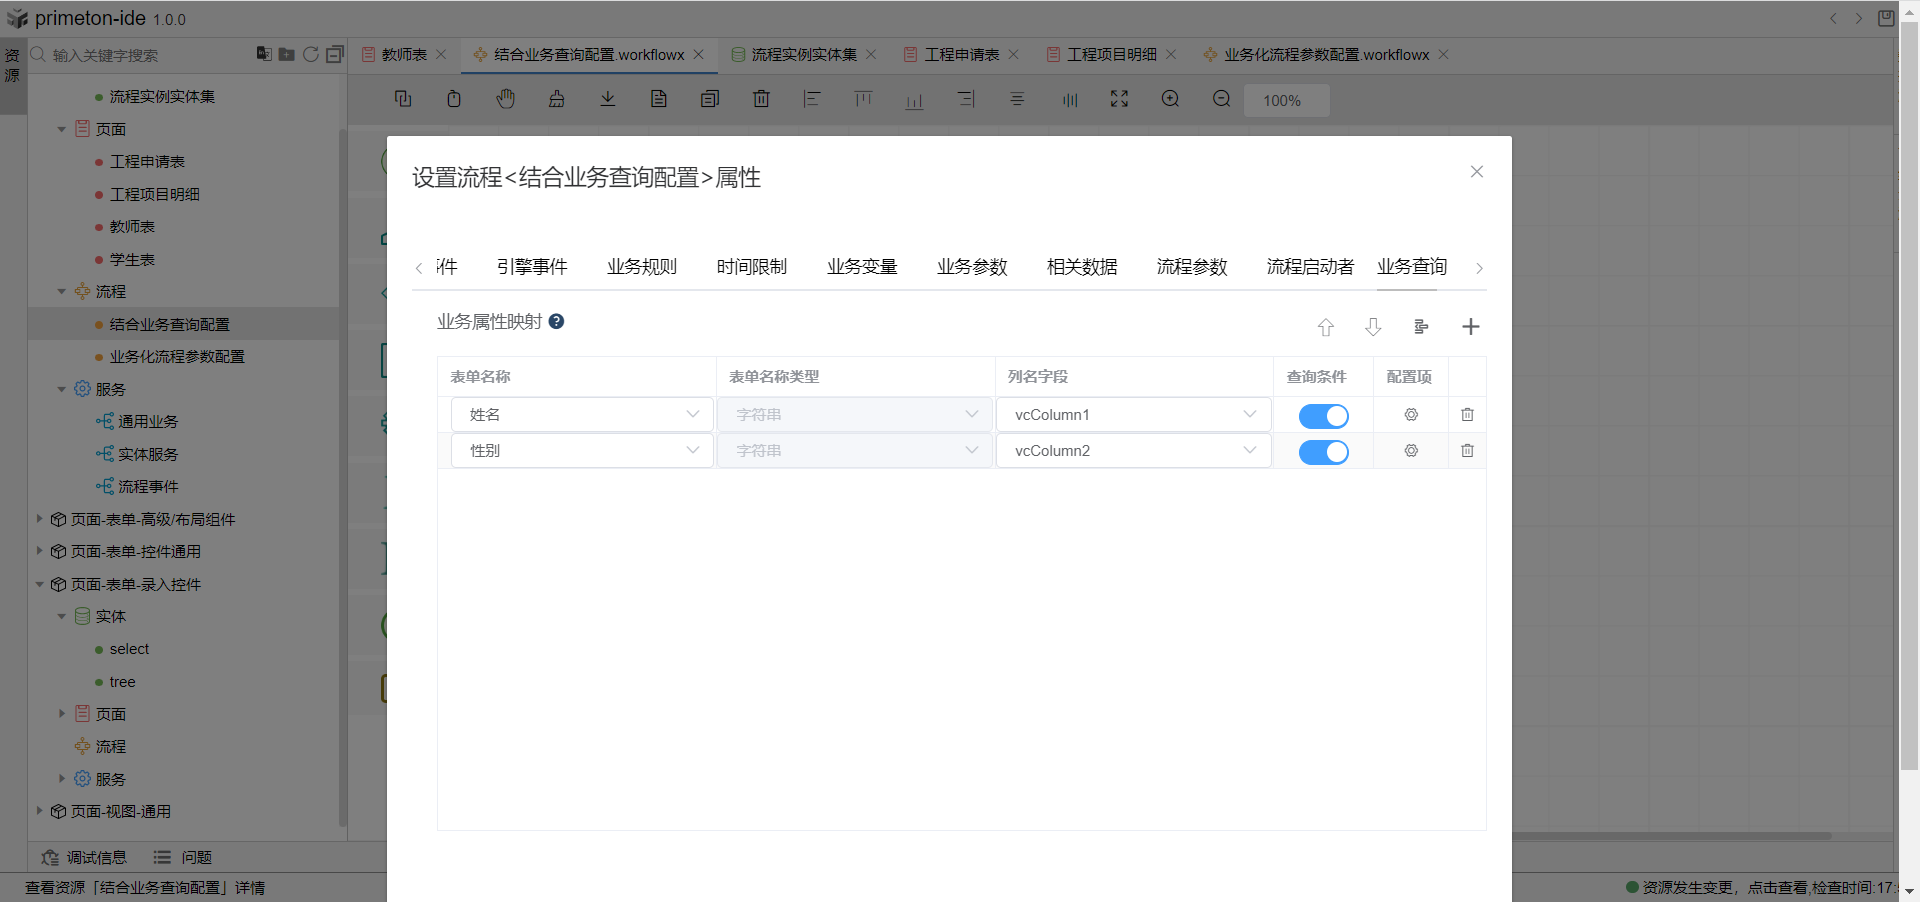The image size is (1920, 902).
Task: Click the plus icon to add a mapping row
Action: (x=1470, y=327)
